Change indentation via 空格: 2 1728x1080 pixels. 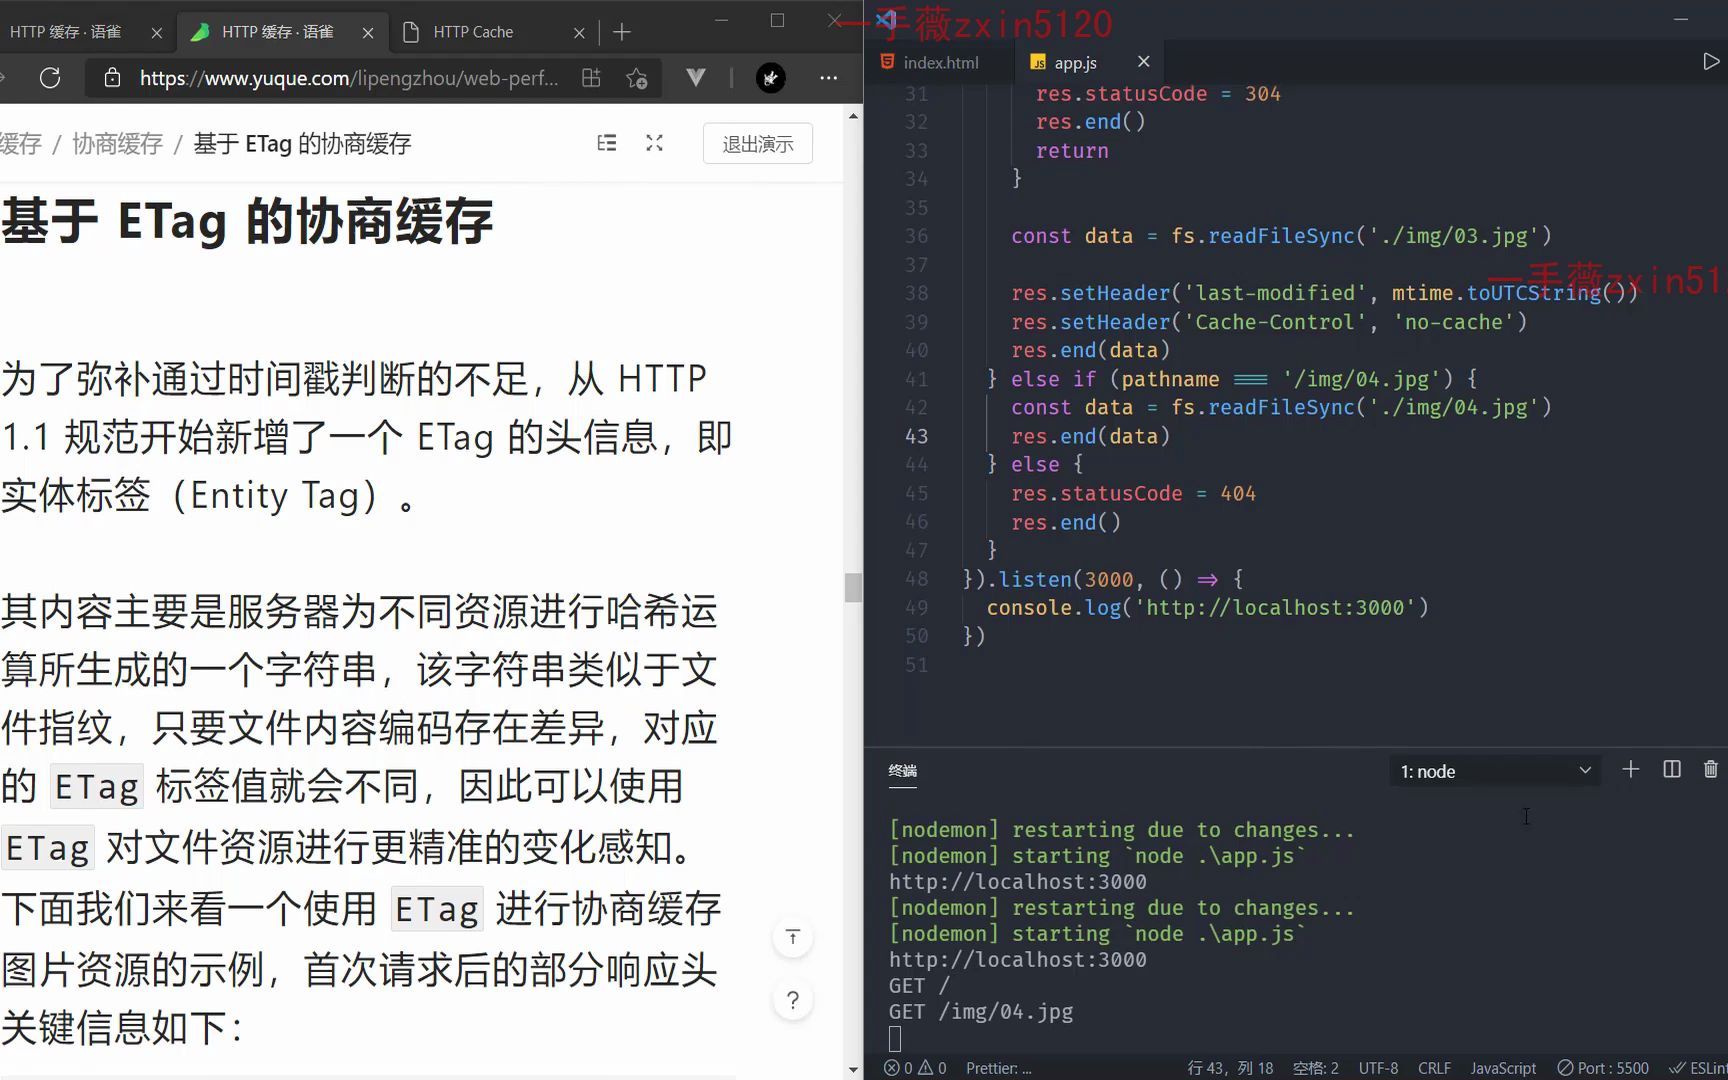pos(1315,1068)
